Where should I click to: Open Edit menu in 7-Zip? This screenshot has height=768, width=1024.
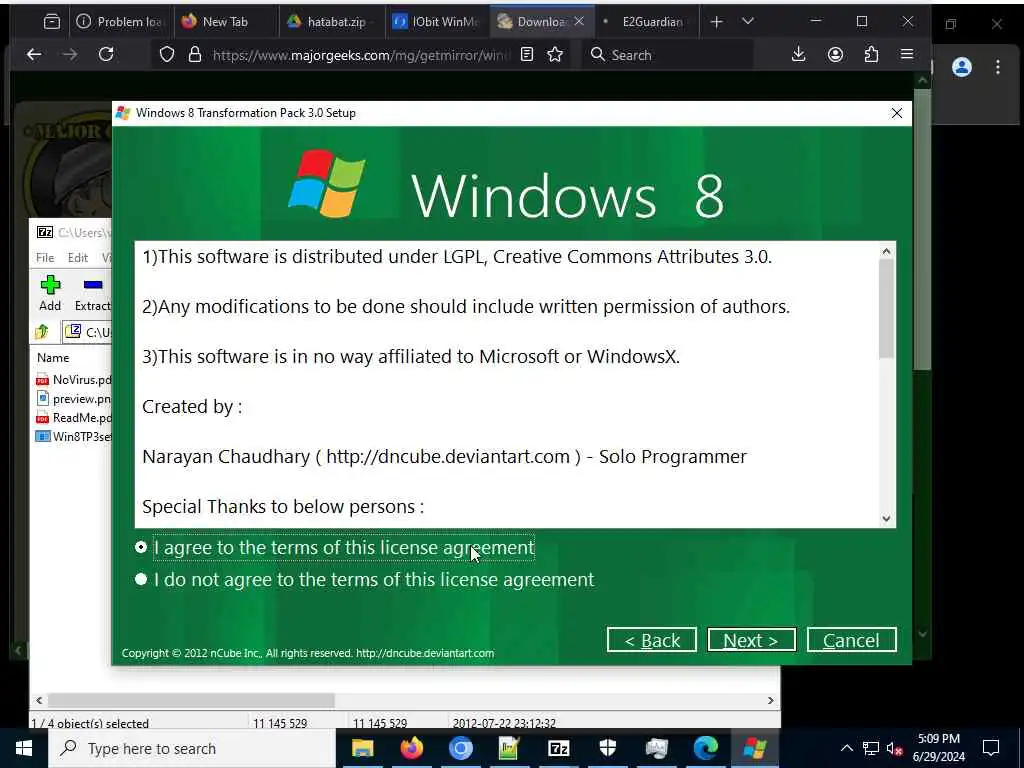coord(78,258)
